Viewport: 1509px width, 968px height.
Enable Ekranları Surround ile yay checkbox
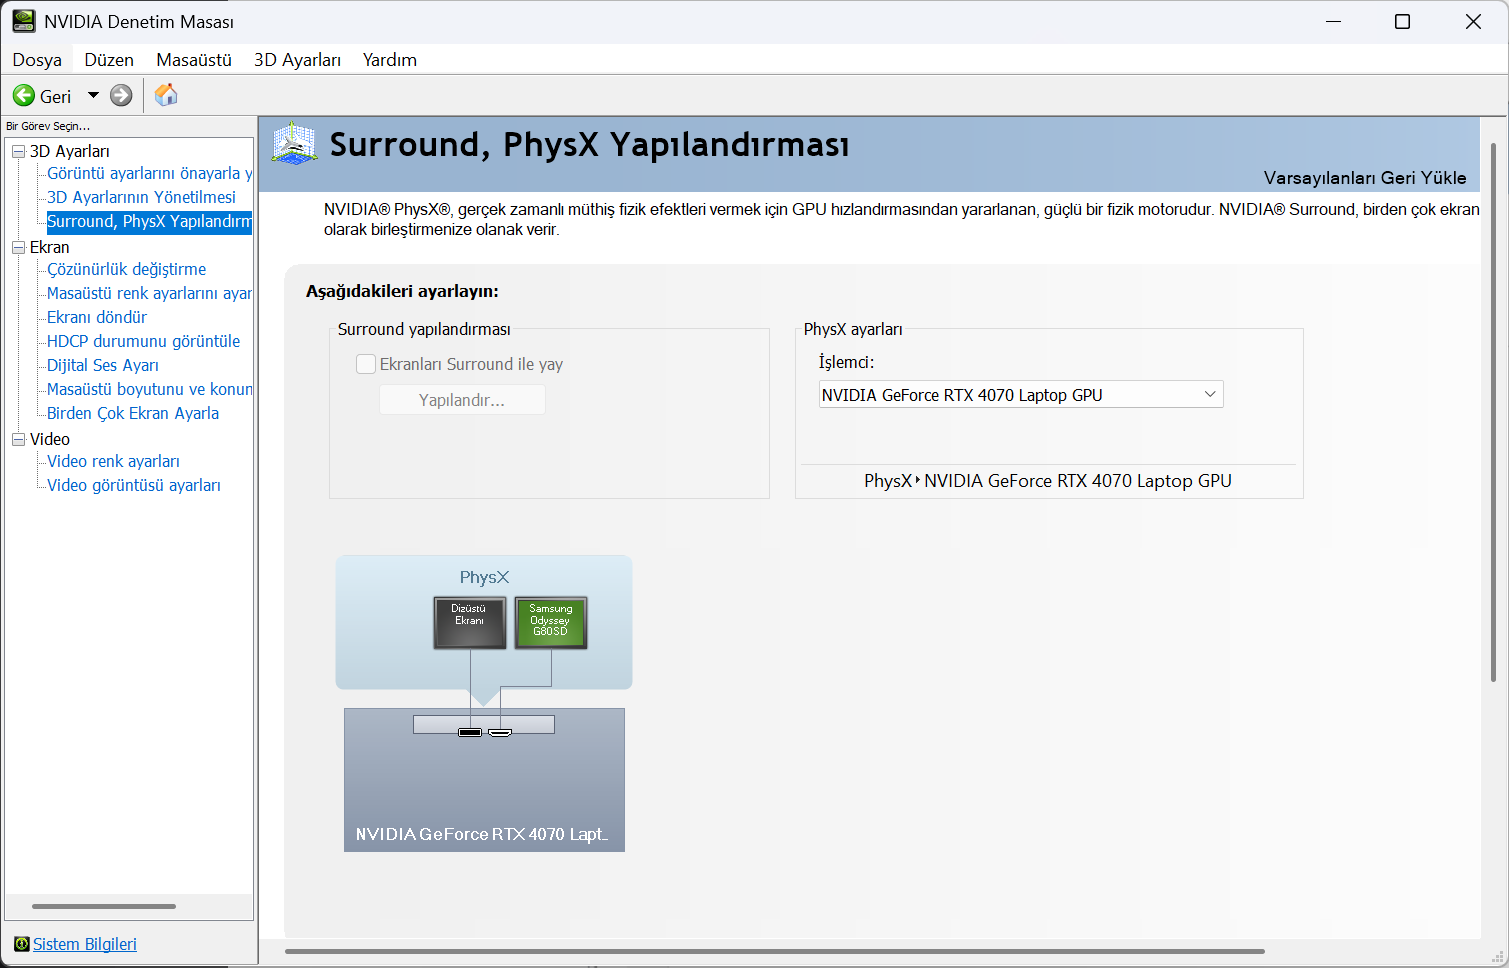[x=366, y=364]
